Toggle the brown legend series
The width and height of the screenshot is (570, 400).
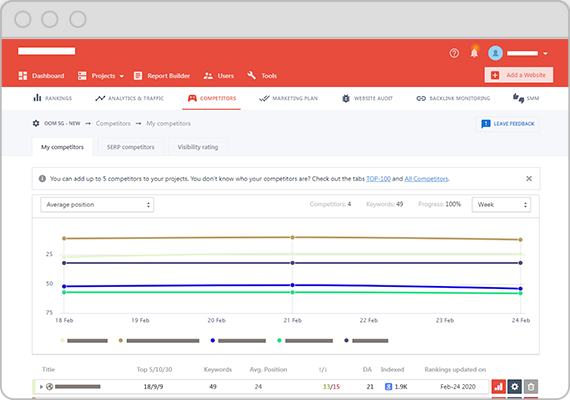pyautogui.click(x=159, y=340)
